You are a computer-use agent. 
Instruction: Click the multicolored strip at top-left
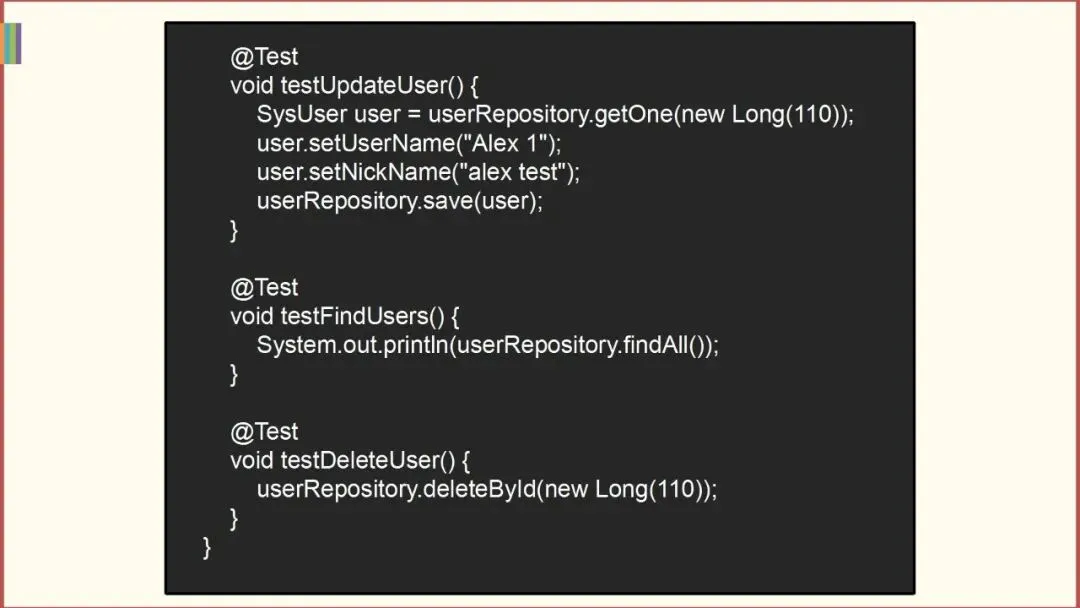point(12,43)
